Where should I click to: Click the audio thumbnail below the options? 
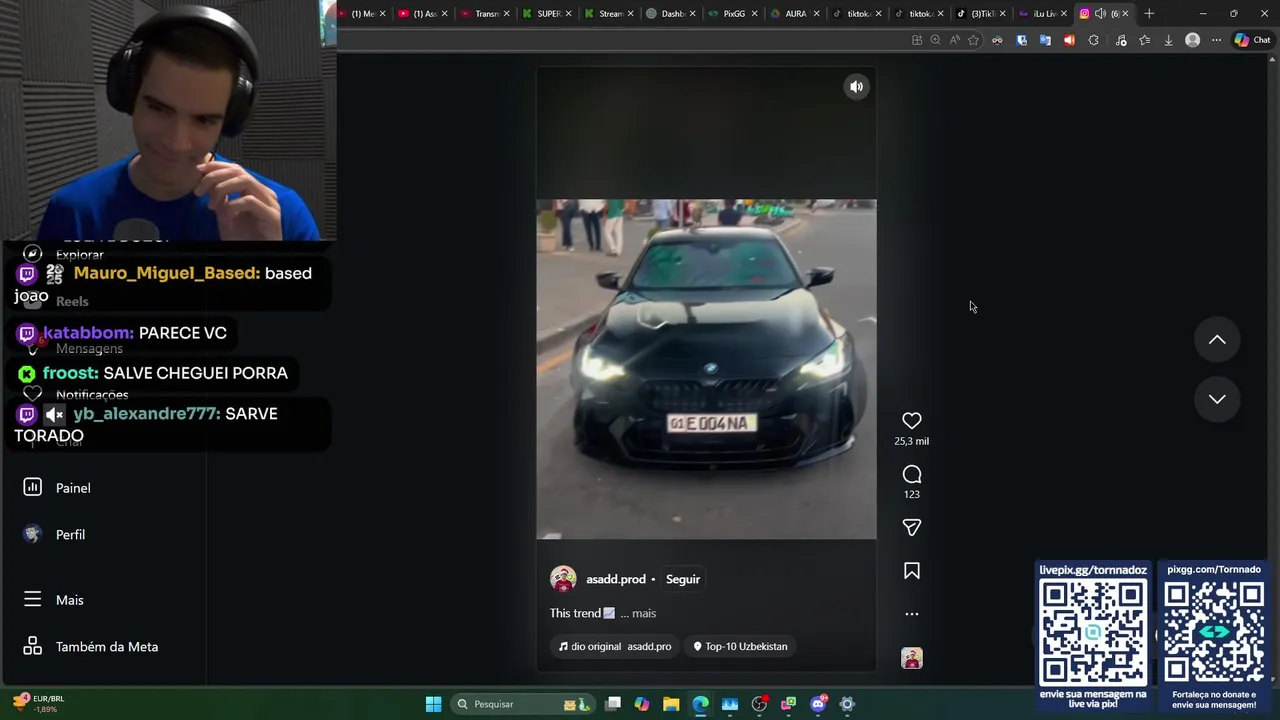tap(911, 658)
